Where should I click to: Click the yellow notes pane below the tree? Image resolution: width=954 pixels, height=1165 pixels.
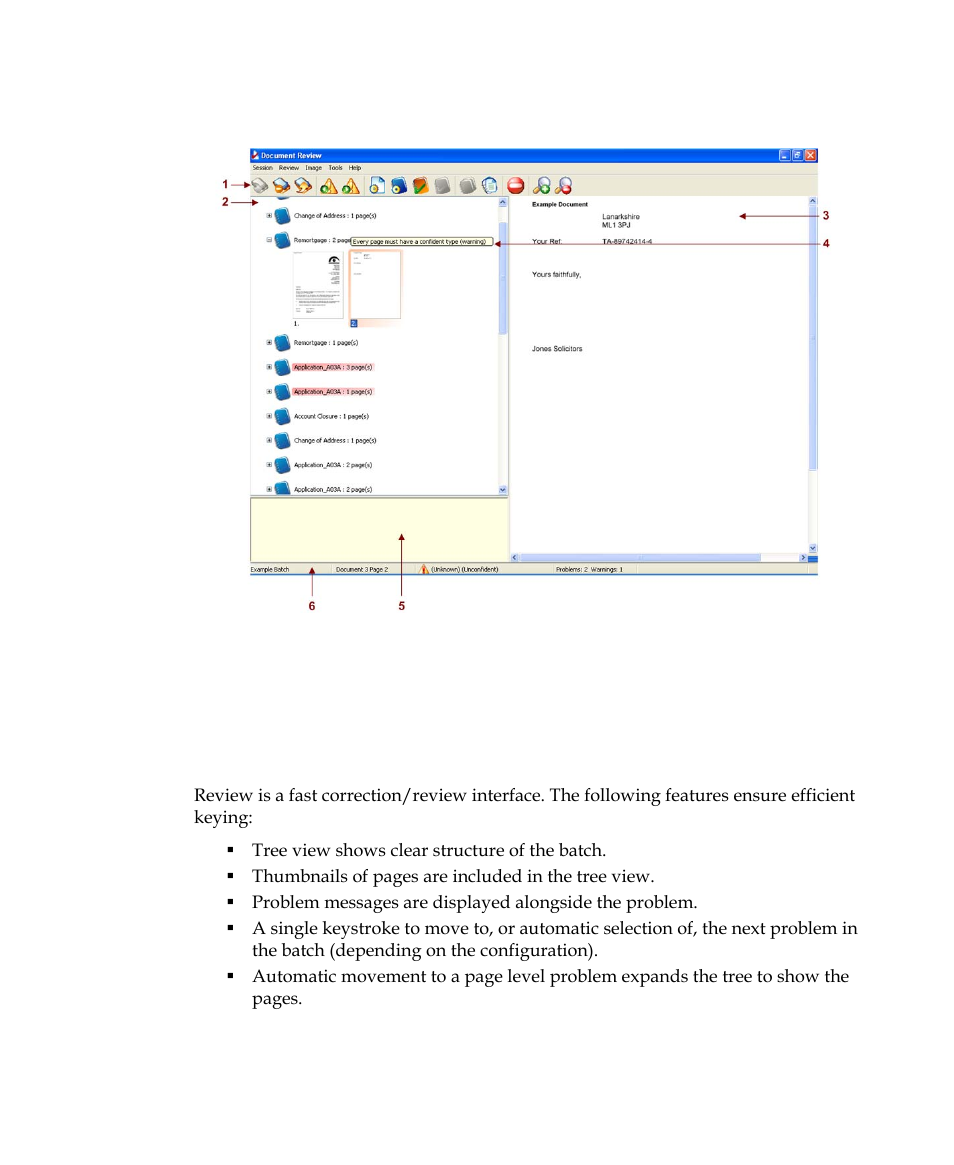pos(379,530)
